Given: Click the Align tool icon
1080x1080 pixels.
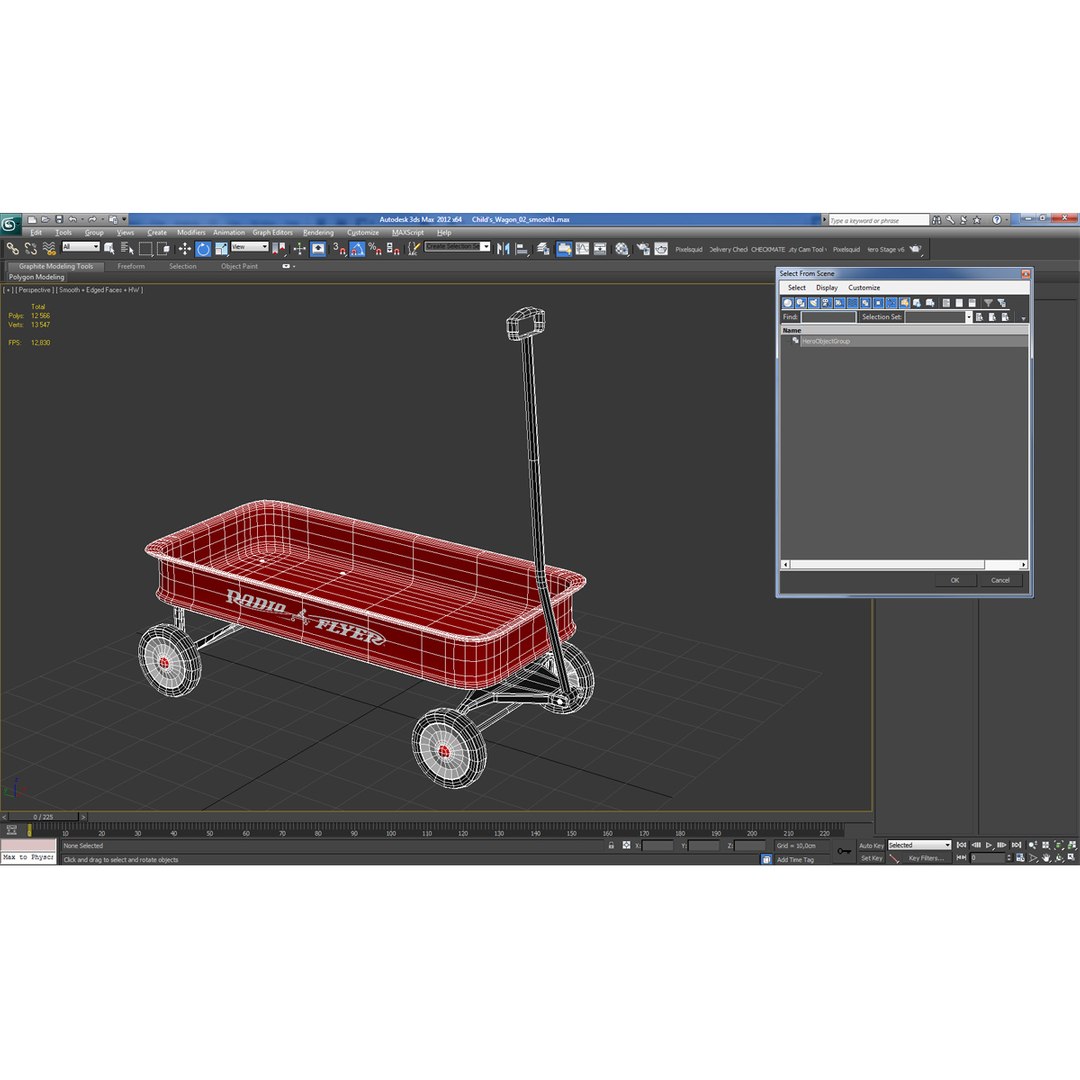Looking at the screenshot, I should (522, 249).
